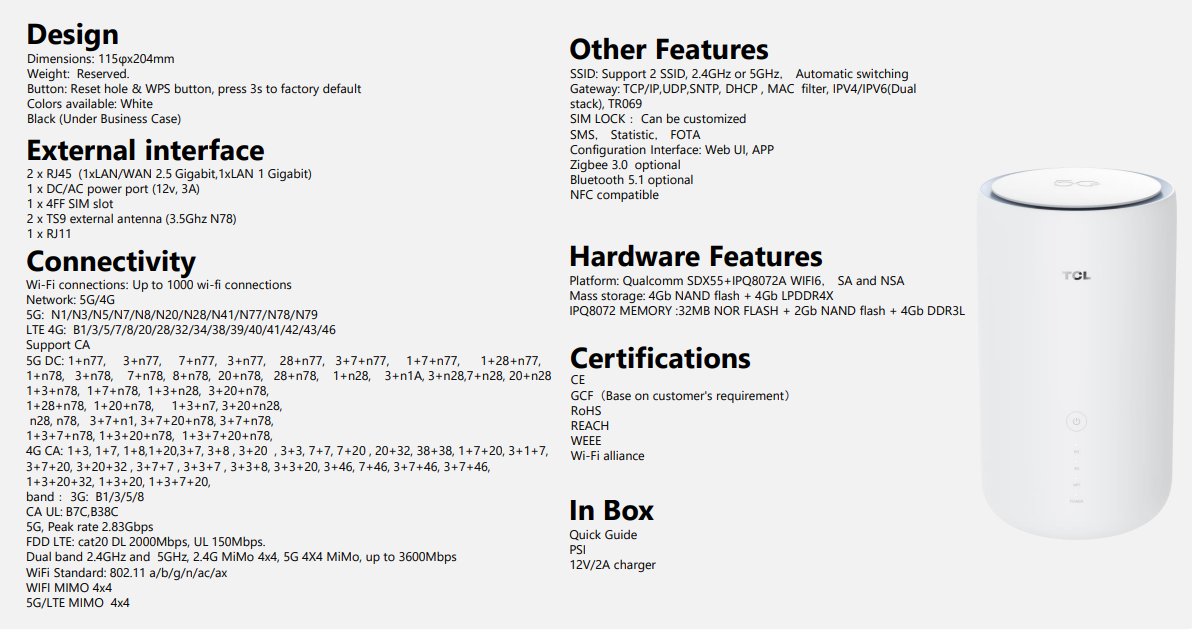The height and width of the screenshot is (635, 1192).
Task: Click the 5G logo on the router top
Action: (x=1076, y=183)
